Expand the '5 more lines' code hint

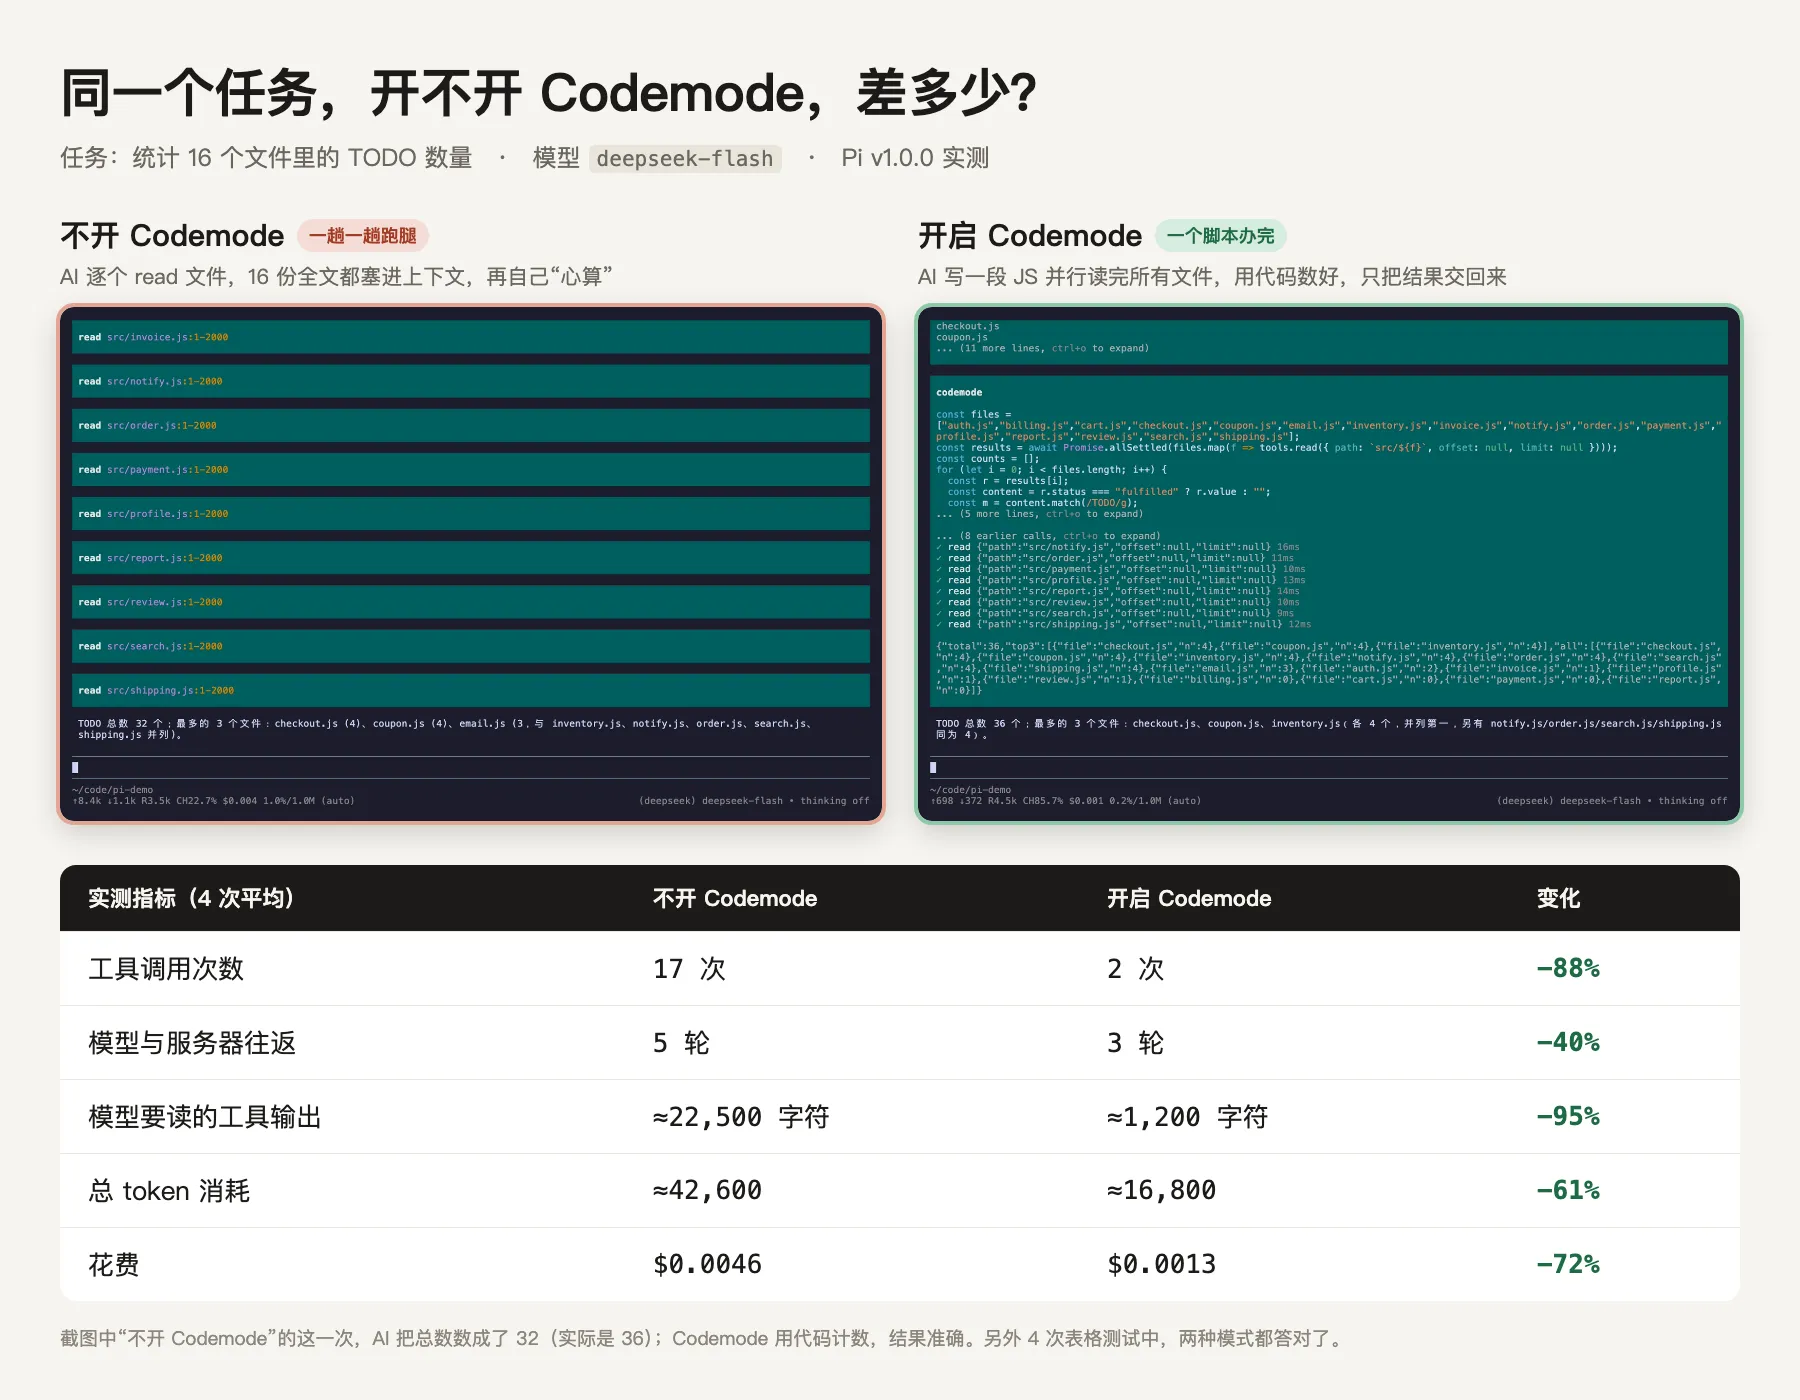coord(1039,514)
